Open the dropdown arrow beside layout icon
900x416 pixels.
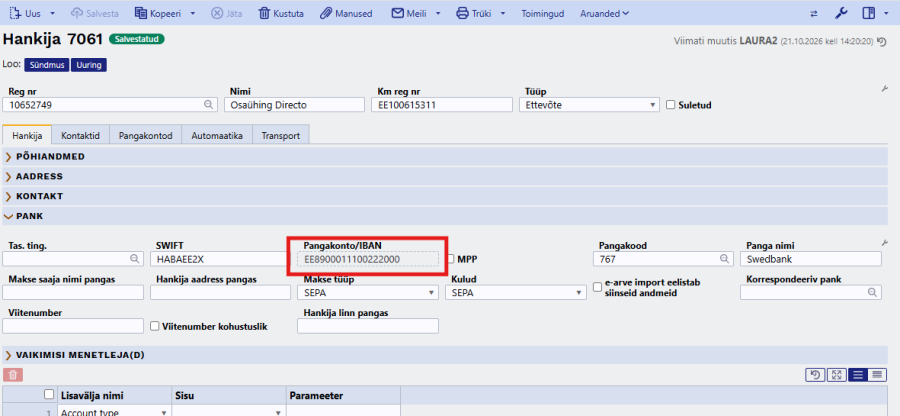tap(886, 13)
